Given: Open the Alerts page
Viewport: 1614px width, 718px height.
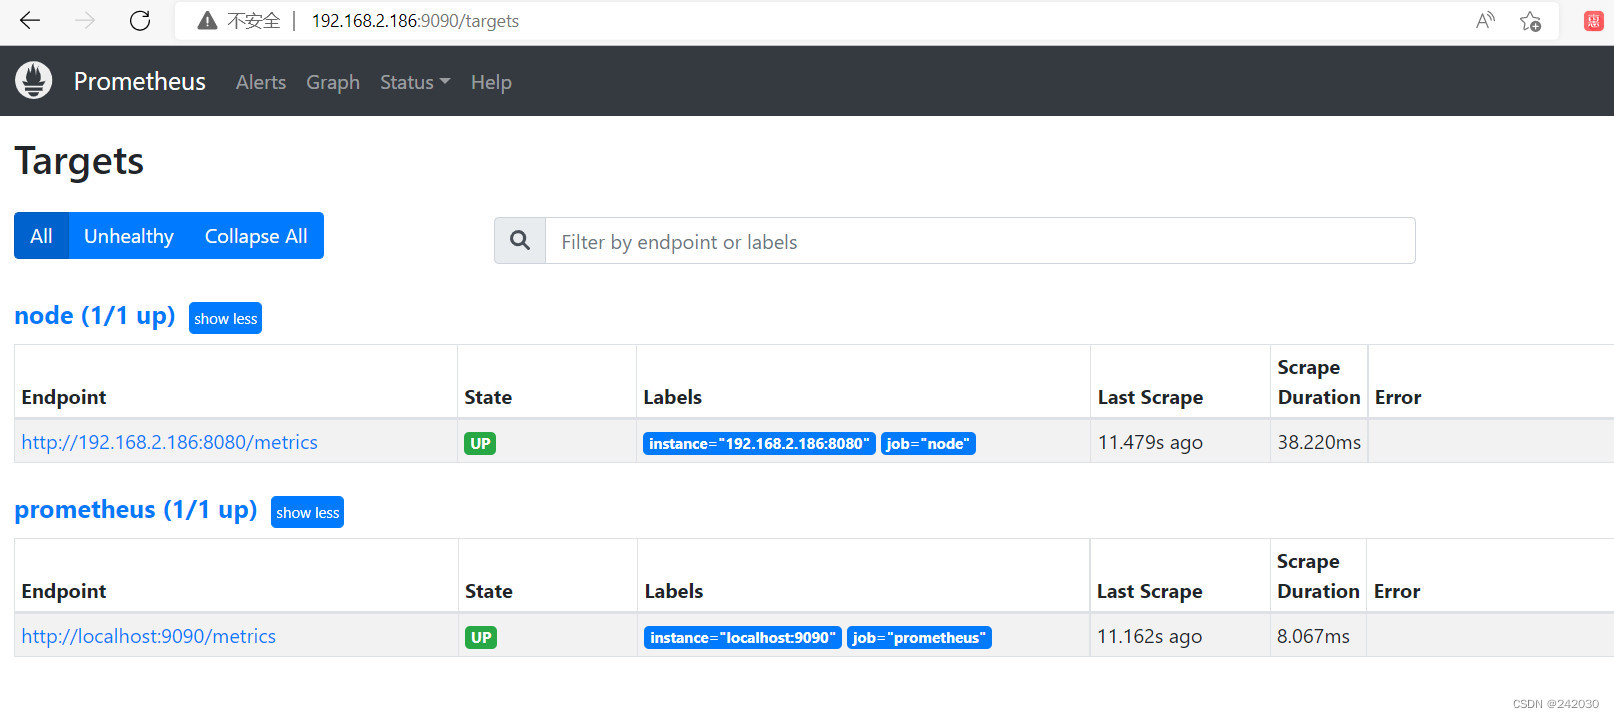Looking at the screenshot, I should coord(261,82).
